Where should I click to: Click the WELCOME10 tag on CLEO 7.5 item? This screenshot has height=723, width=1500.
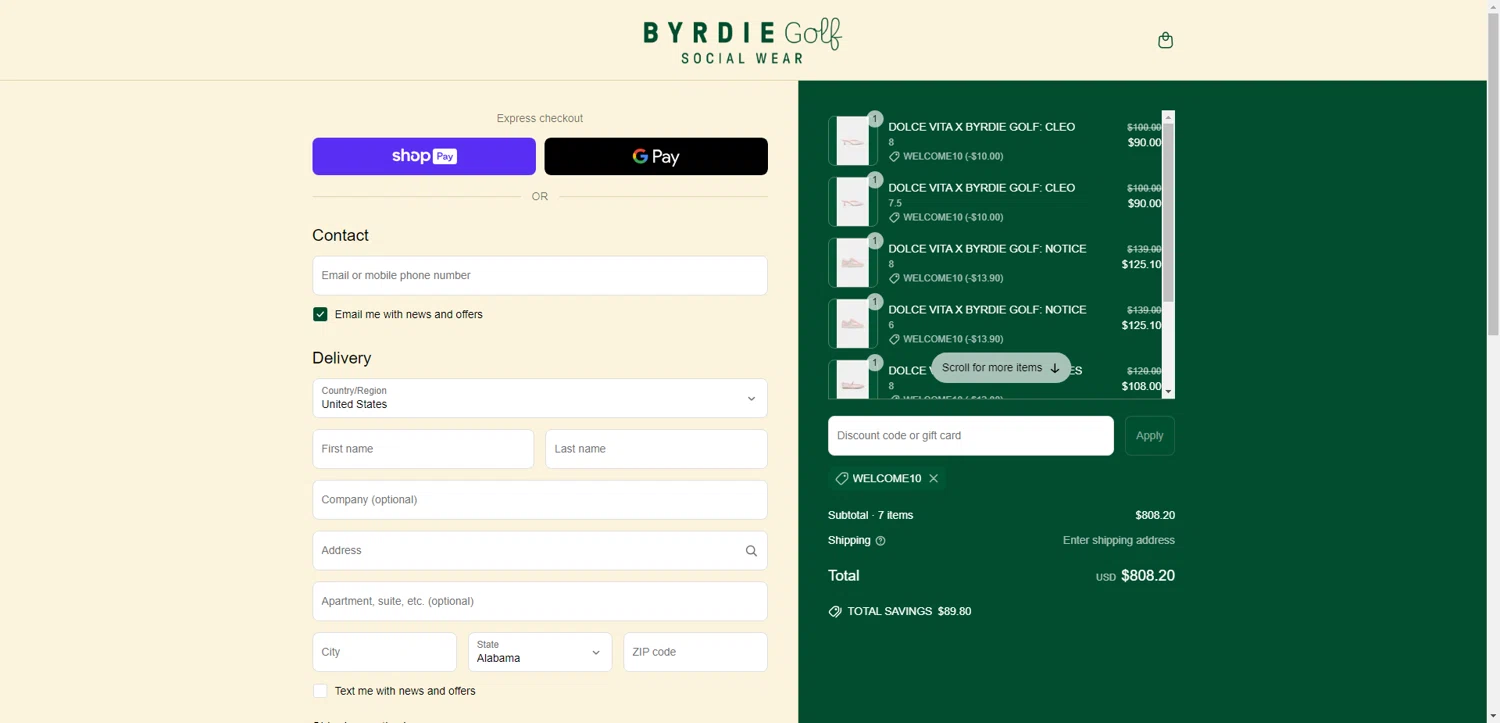click(x=946, y=218)
